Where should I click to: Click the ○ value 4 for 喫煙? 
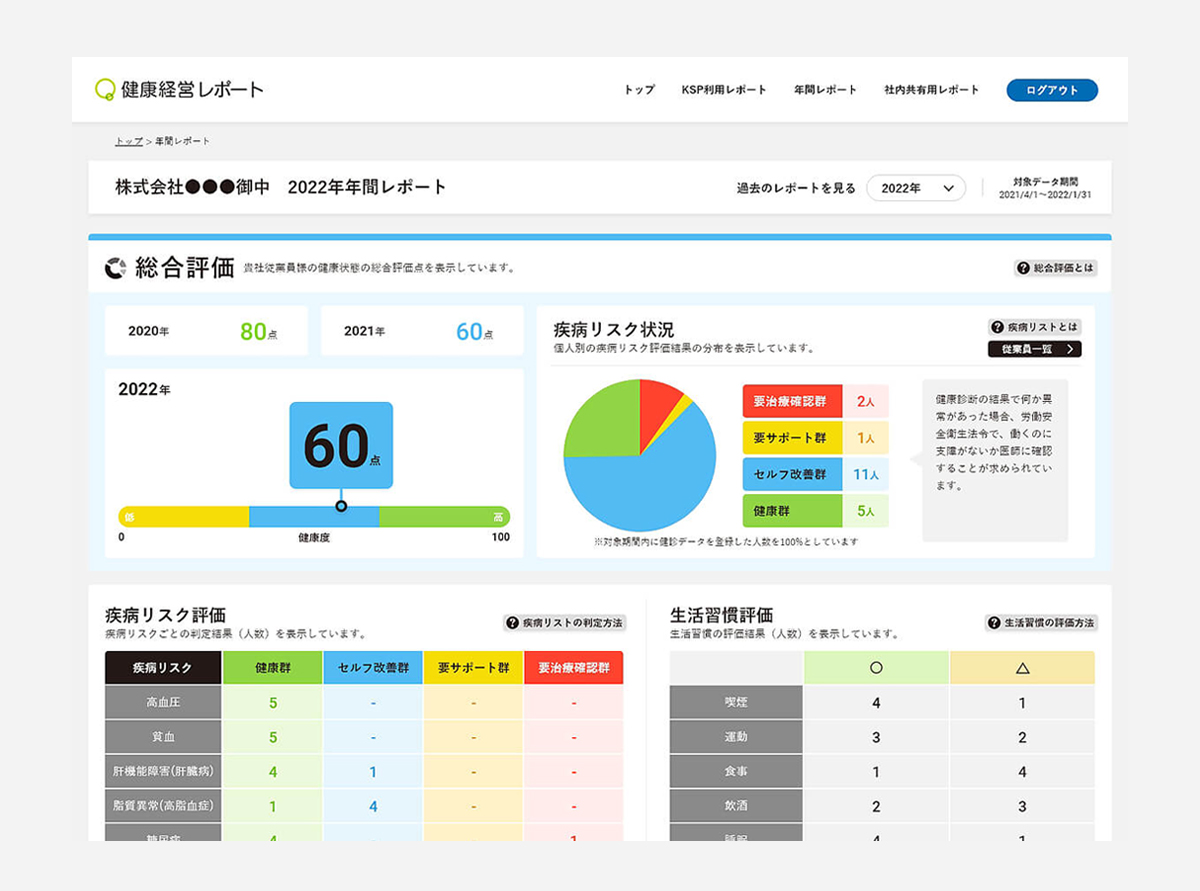[876, 703]
